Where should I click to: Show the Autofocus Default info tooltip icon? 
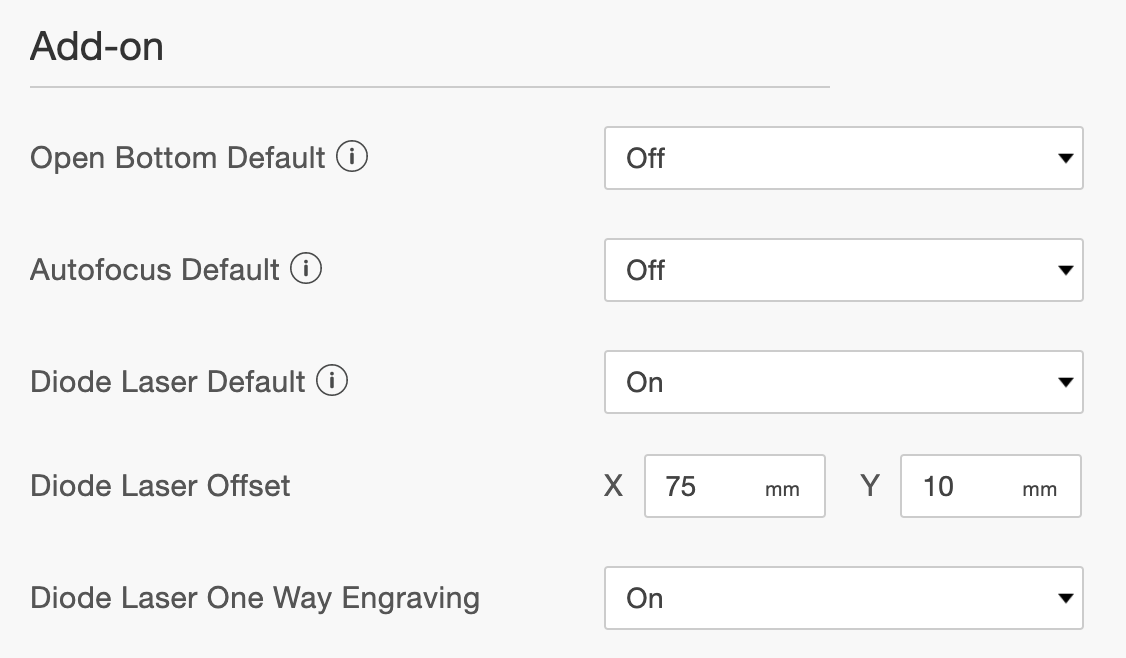click(x=306, y=269)
